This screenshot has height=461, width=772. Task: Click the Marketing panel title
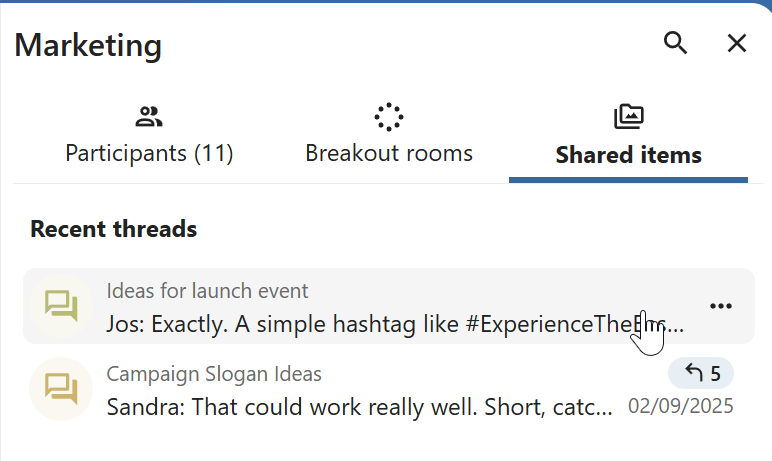(88, 44)
